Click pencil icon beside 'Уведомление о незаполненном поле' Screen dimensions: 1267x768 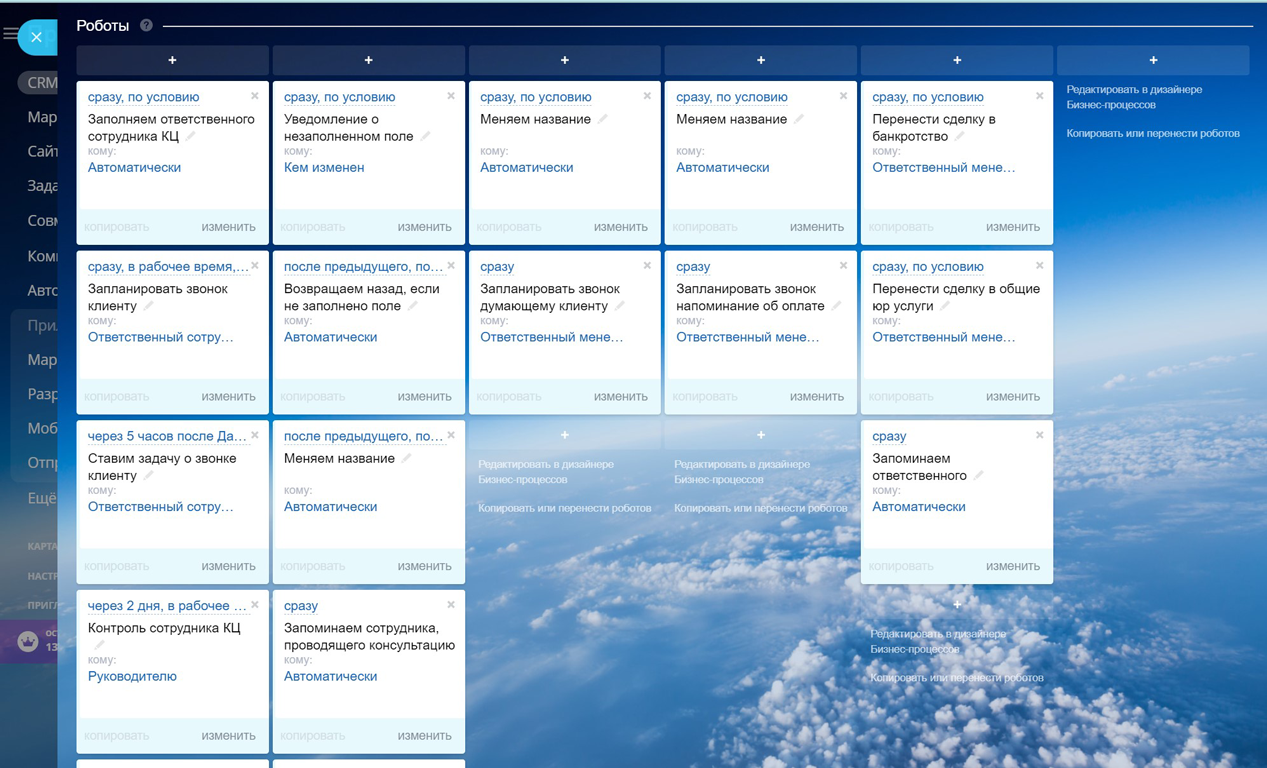click(425, 136)
